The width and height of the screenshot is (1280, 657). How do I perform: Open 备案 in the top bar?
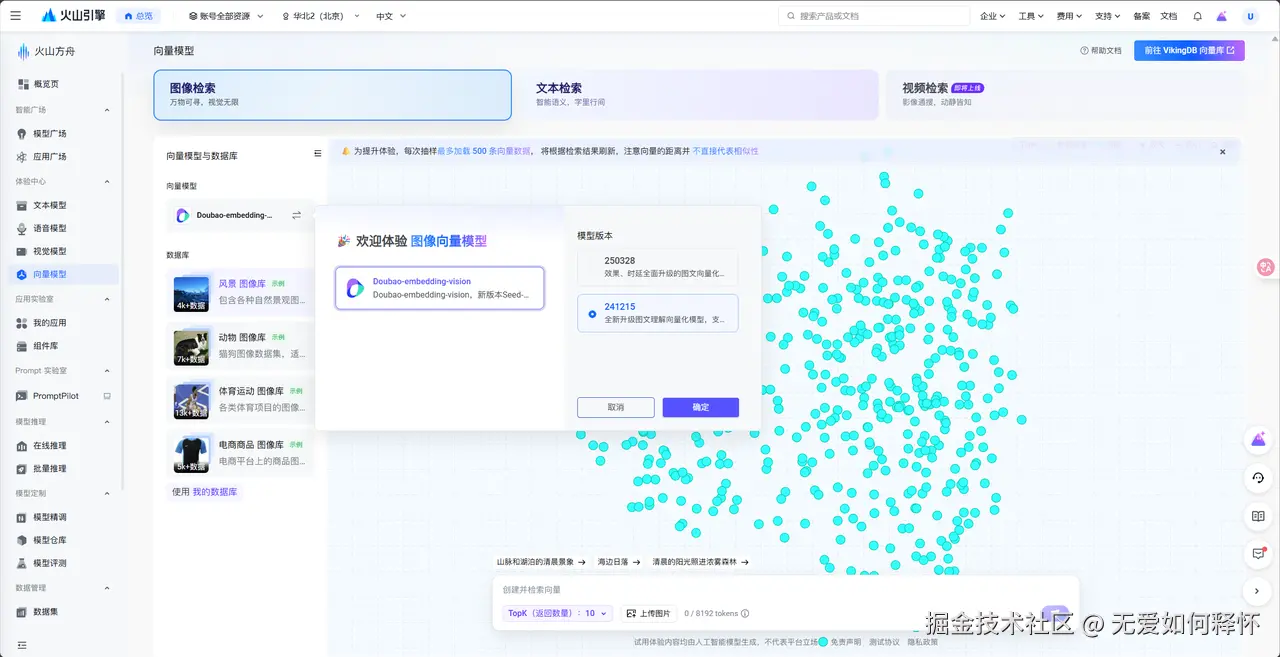(1141, 16)
